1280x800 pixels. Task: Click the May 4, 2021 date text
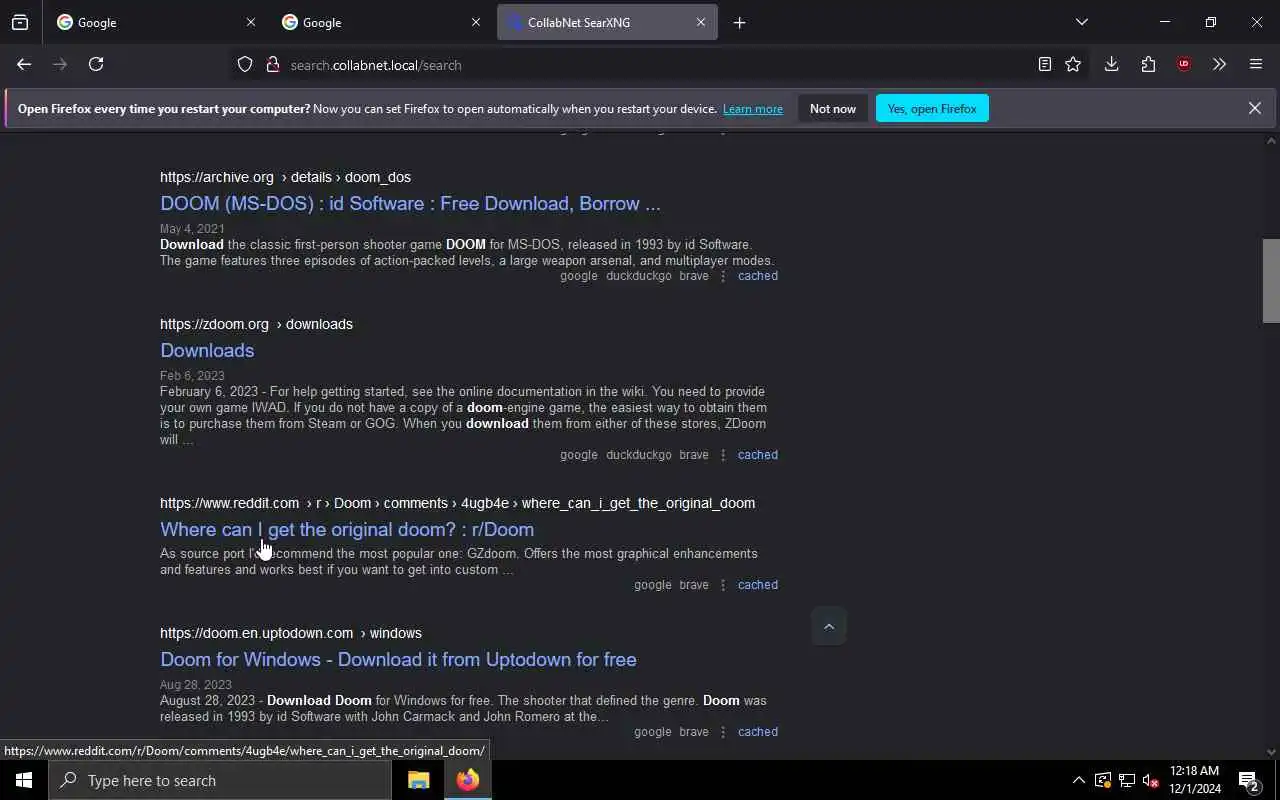(192, 229)
